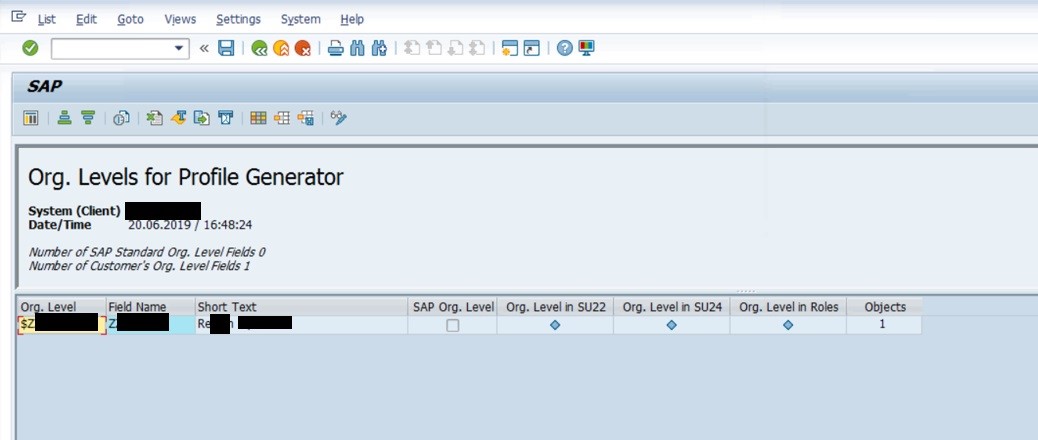Click inside the transaction command input field
This screenshot has height=440, width=1038.
point(110,48)
